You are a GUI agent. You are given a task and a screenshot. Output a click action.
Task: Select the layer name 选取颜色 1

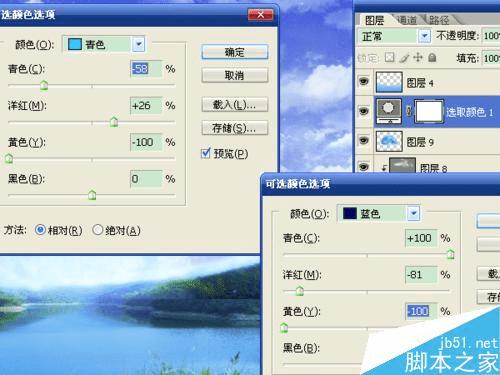470,112
